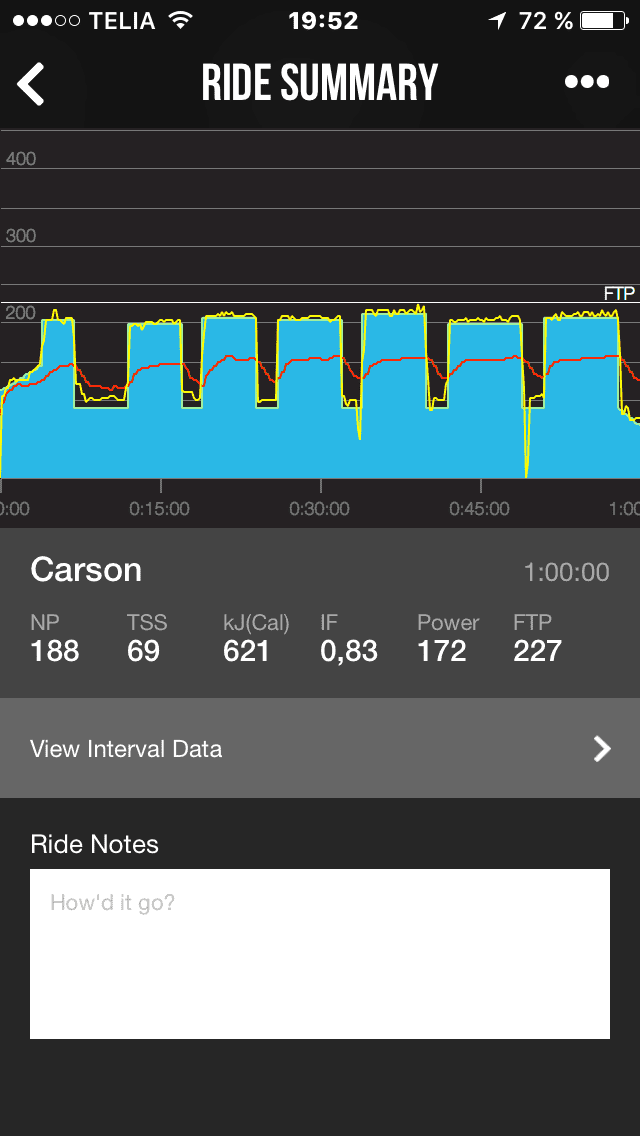The image size is (640, 1136).
Task: Tap the kJ(Cal) value 621
Action: click(246, 652)
